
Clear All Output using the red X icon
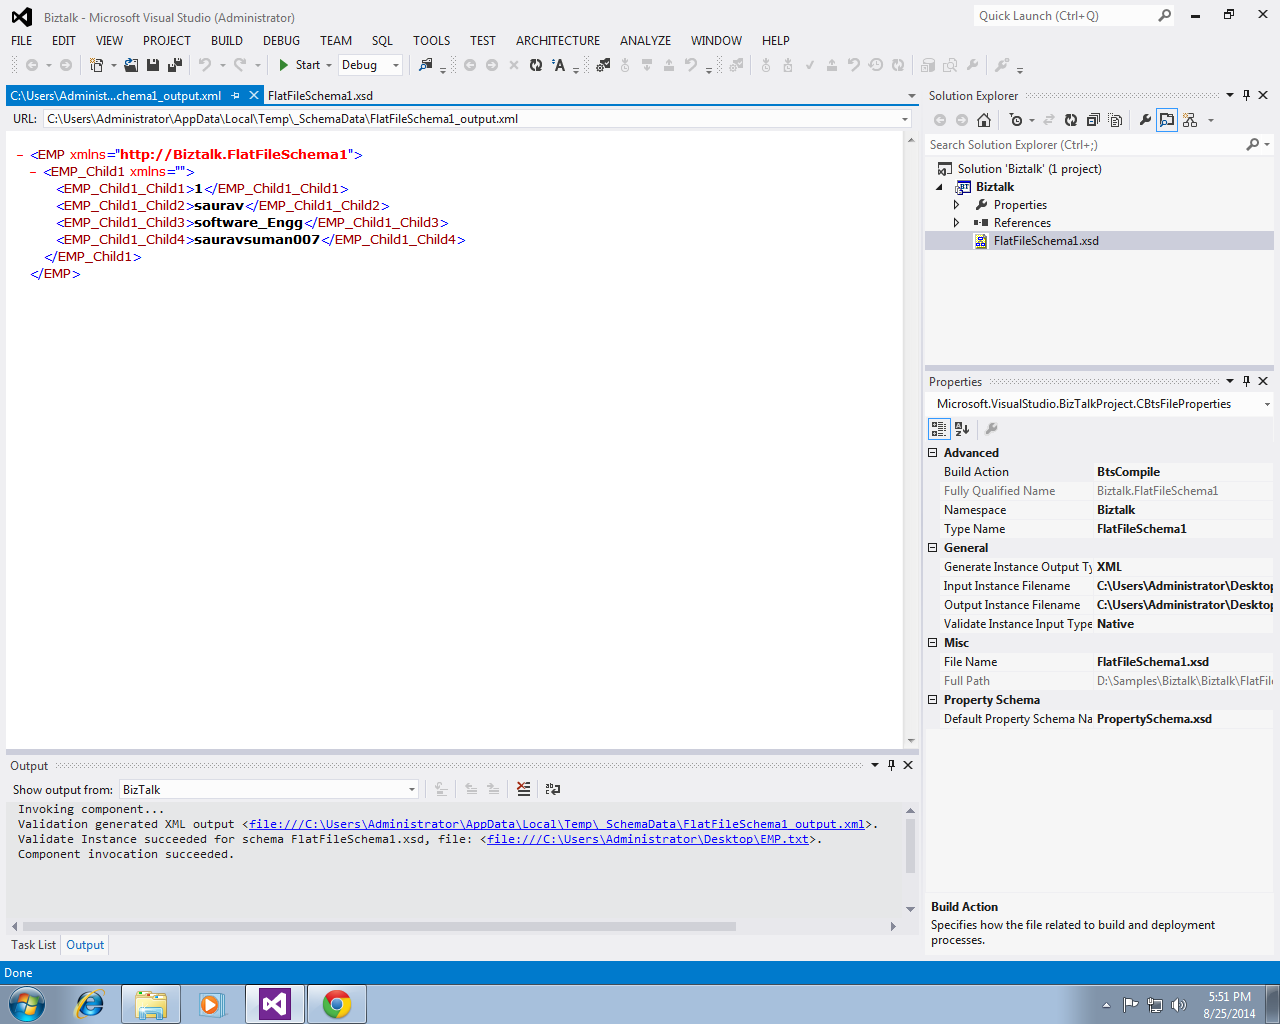click(x=523, y=789)
